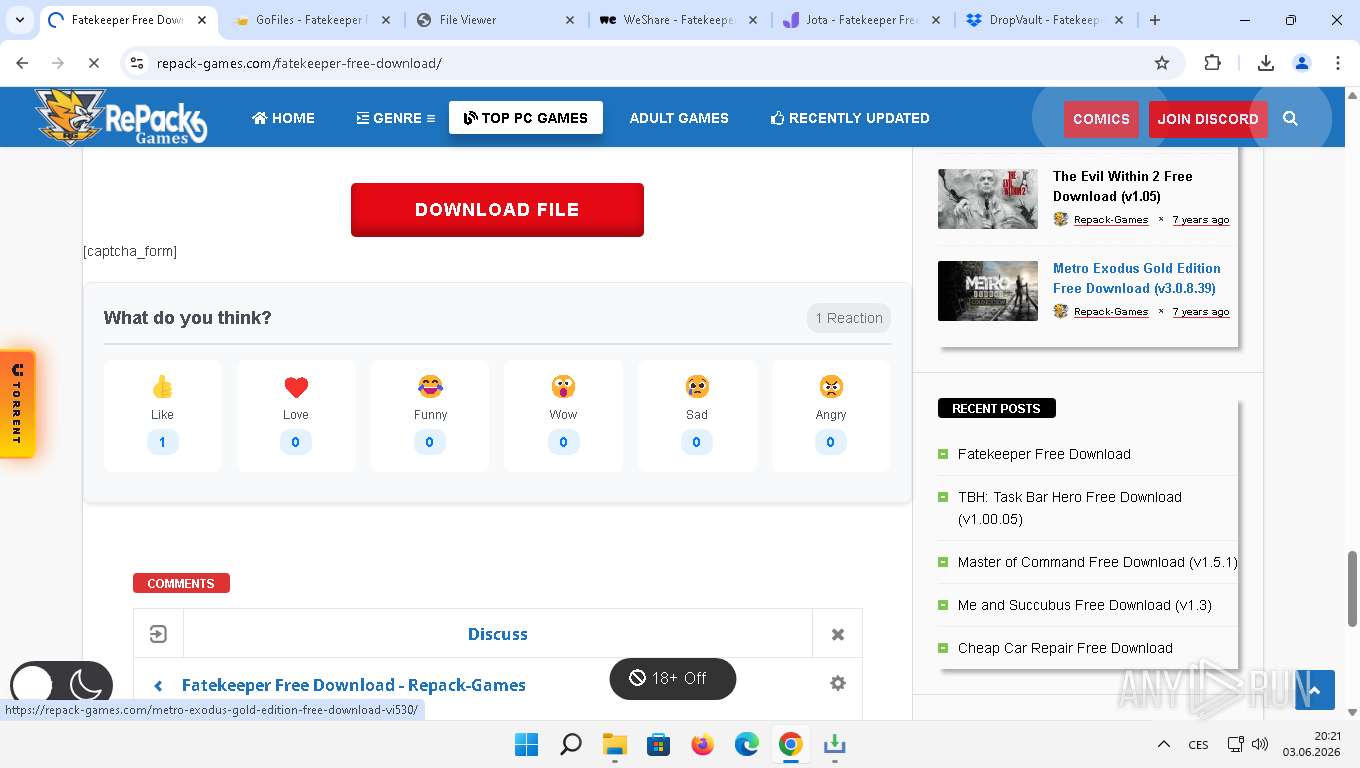The height and width of the screenshot is (768, 1360).
Task: Click the COMICS button
Action: [1101, 119]
